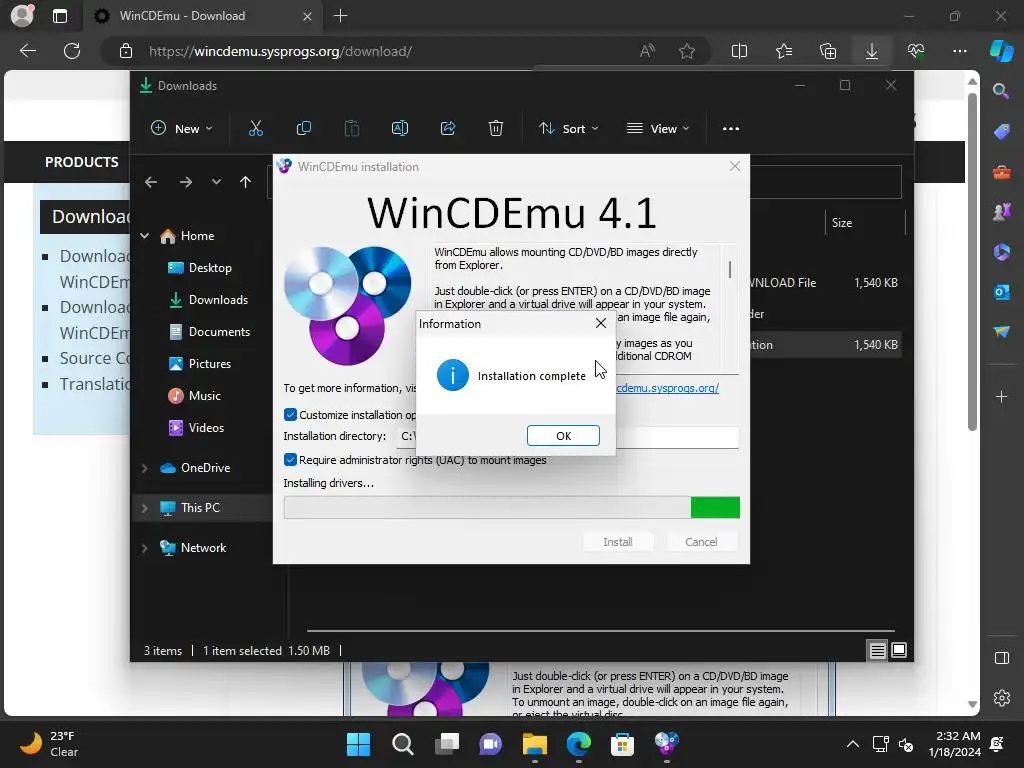The height and width of the screenshot is (768, 1024).
Task: Refresh the WinCDEmu download page
Action: [72, 51]
